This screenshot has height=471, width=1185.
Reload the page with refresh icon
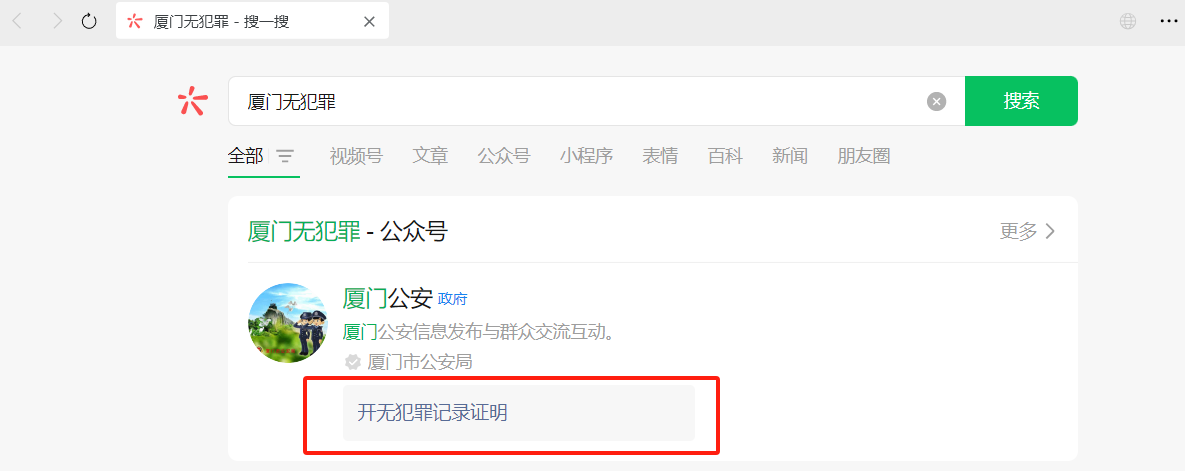(x=89, y=21)
